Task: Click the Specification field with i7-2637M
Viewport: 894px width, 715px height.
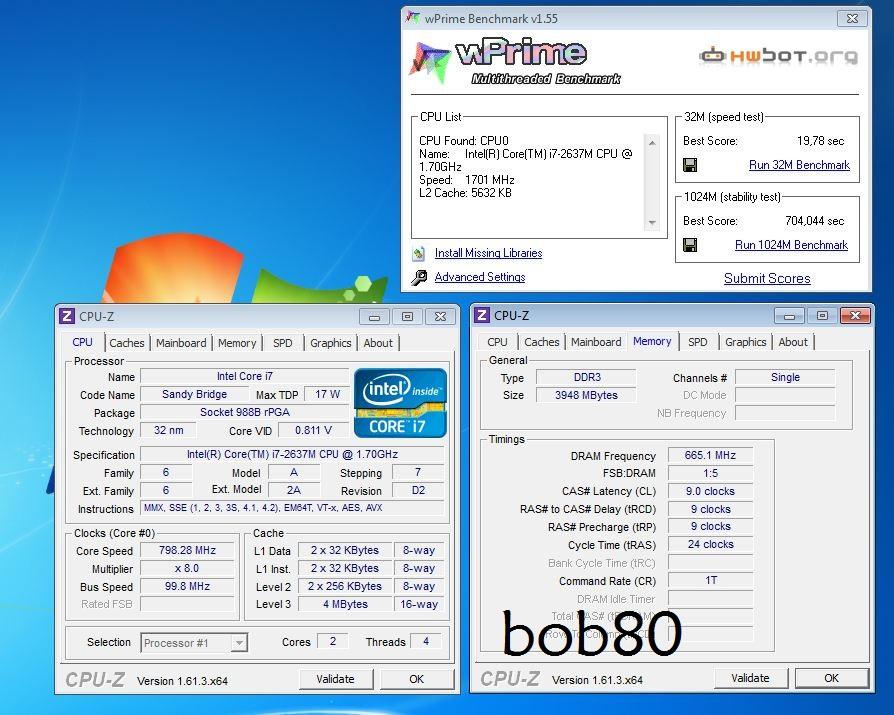Action: [x=292, y=454]
